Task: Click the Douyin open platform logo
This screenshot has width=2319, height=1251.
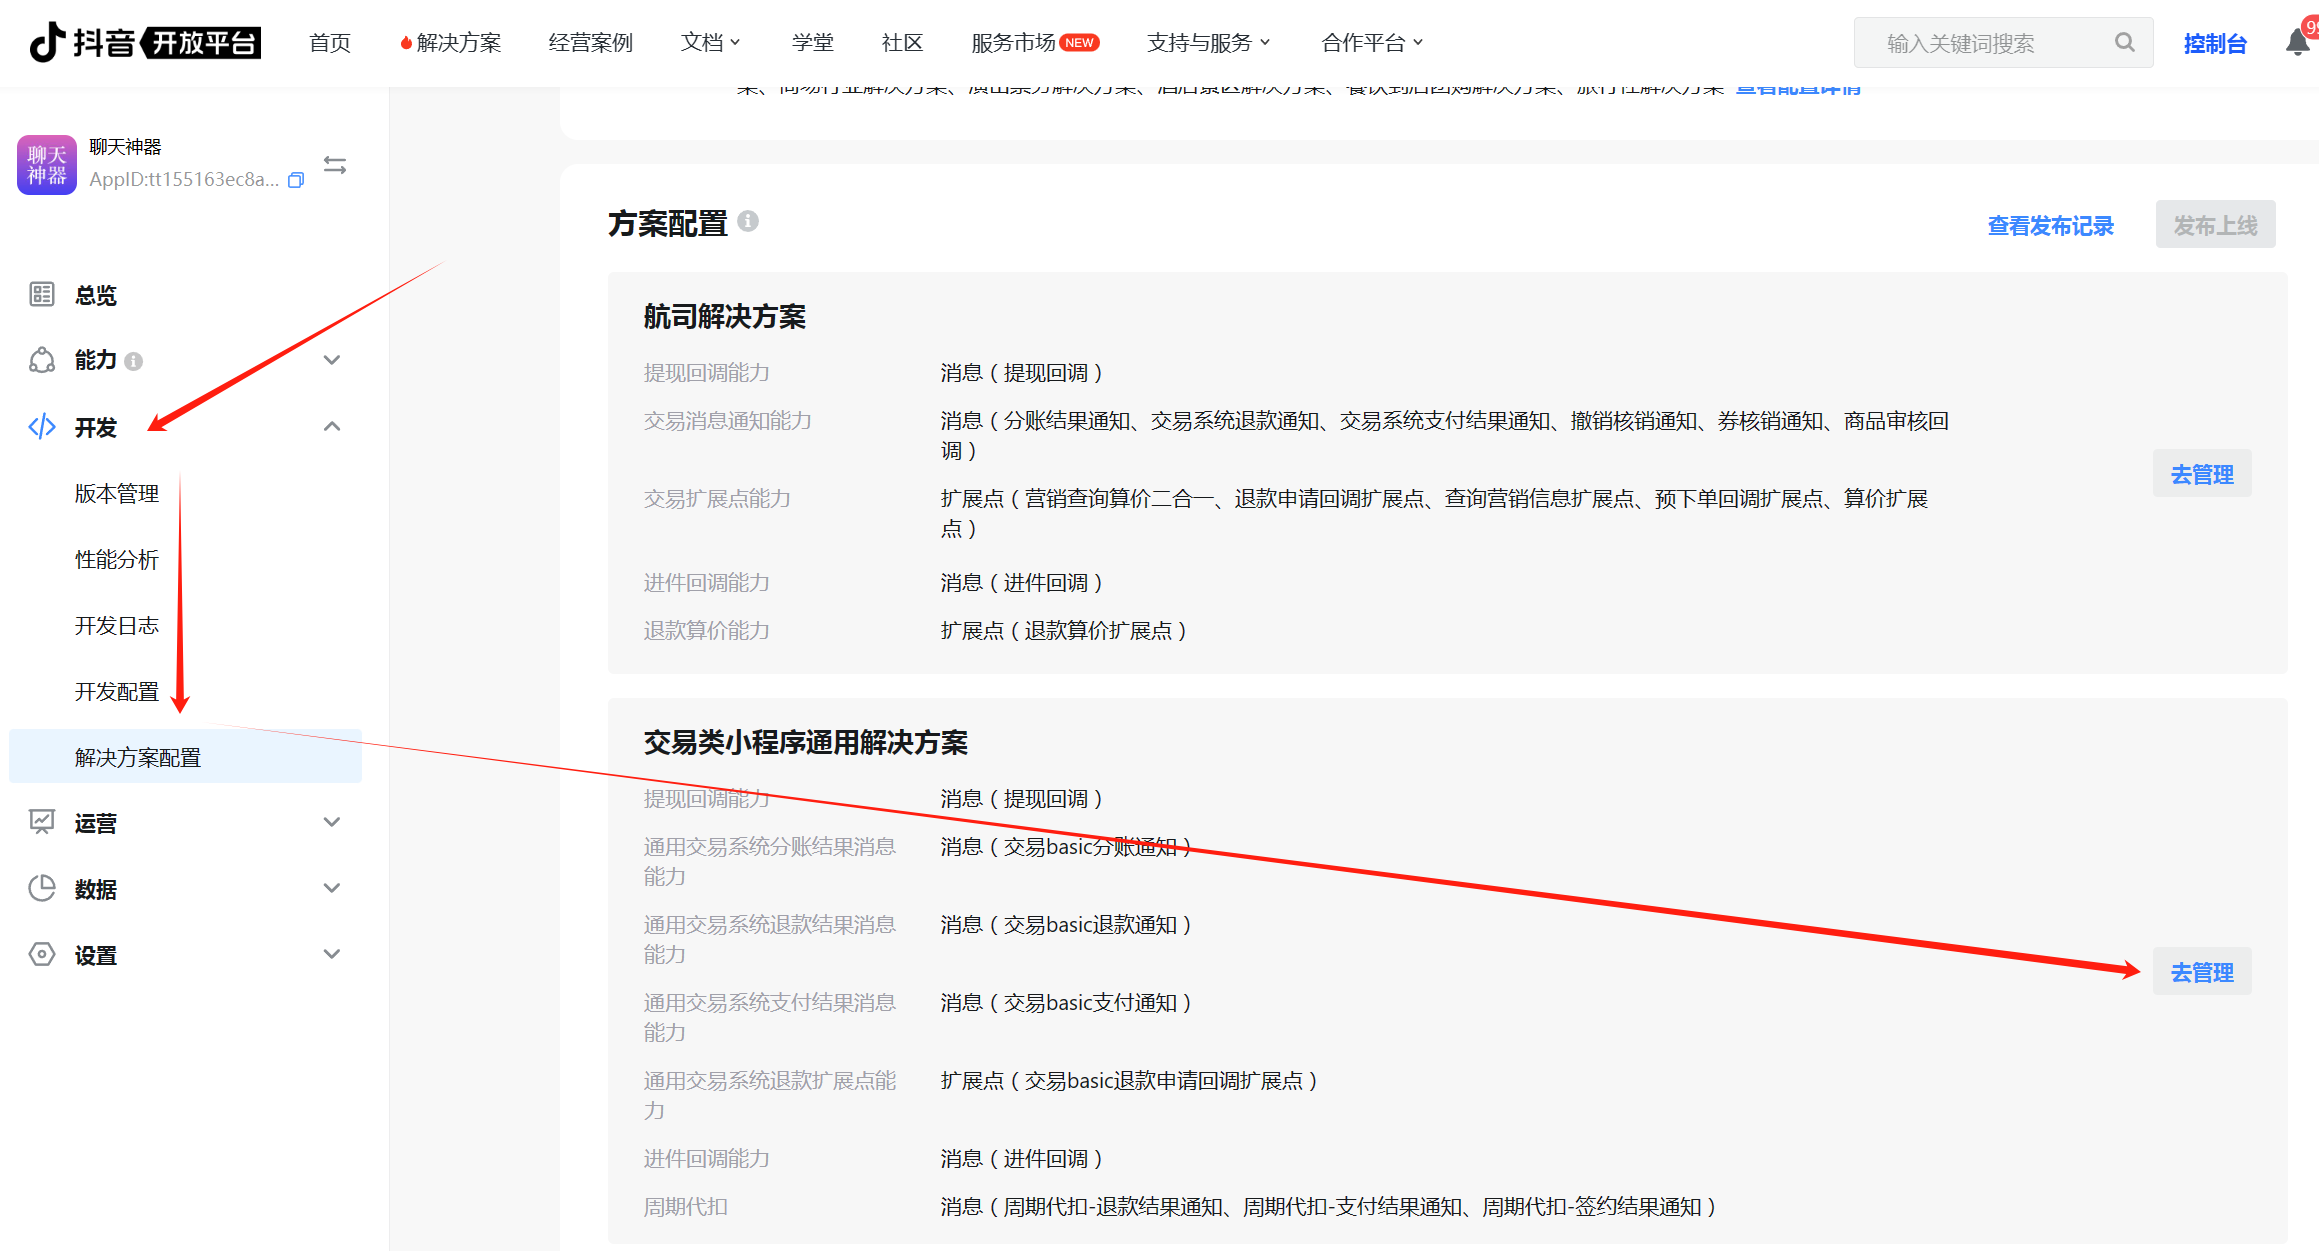Action: [146, 42]
